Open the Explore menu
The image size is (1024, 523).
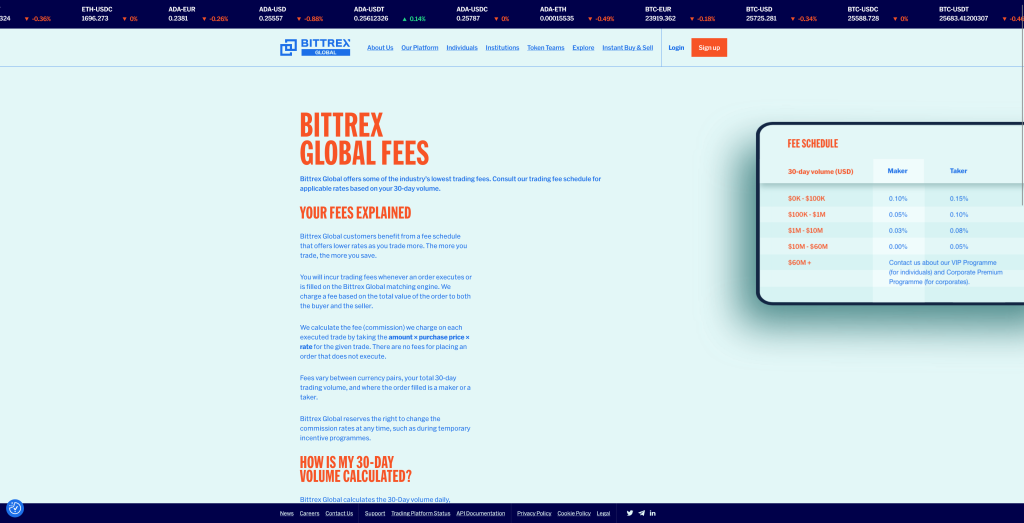click(583, 48)
